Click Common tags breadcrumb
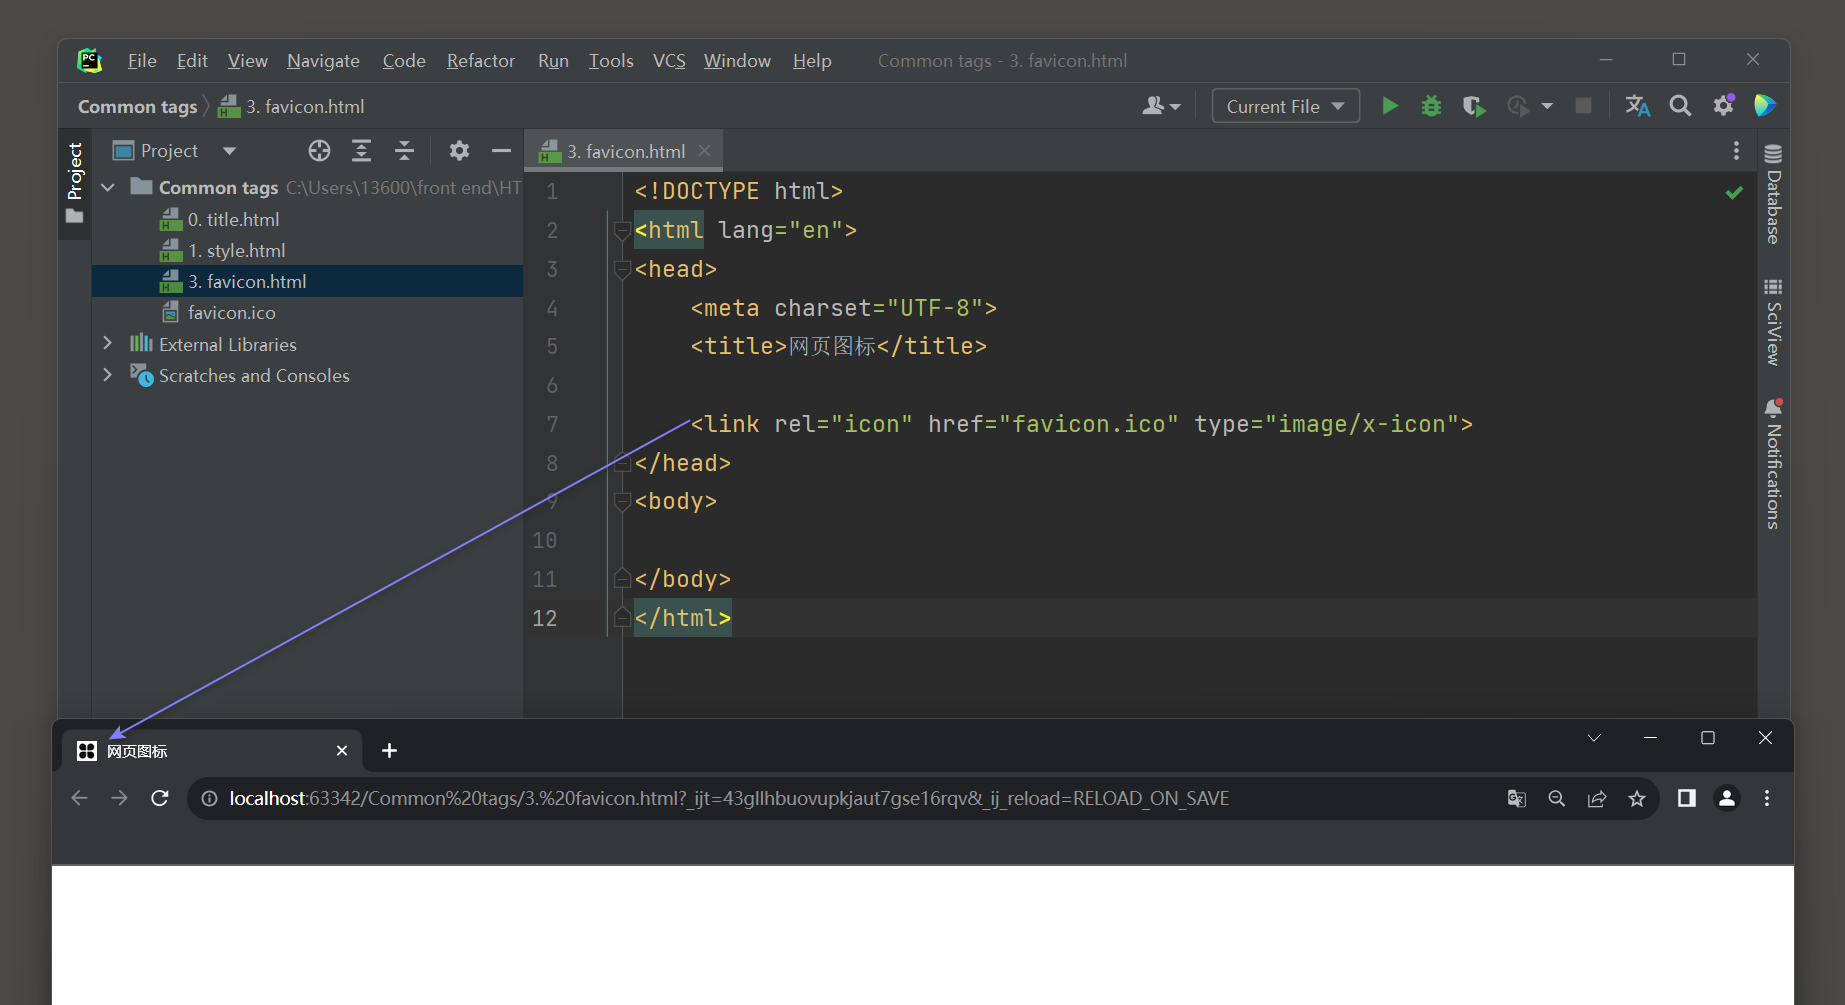Viewport: 1845px width, 1005px height. click(138, 106)
